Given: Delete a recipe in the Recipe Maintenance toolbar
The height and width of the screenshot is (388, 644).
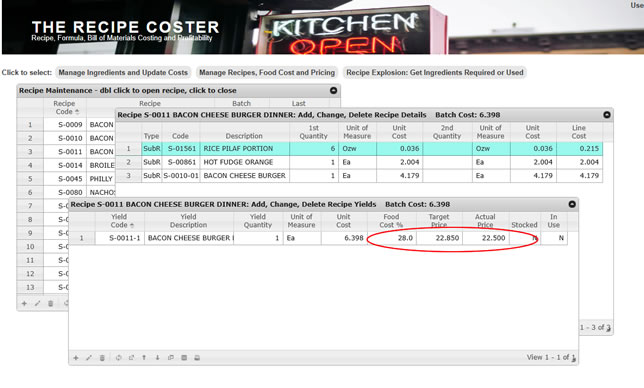Looking at the screenshot, I should 51,303.
